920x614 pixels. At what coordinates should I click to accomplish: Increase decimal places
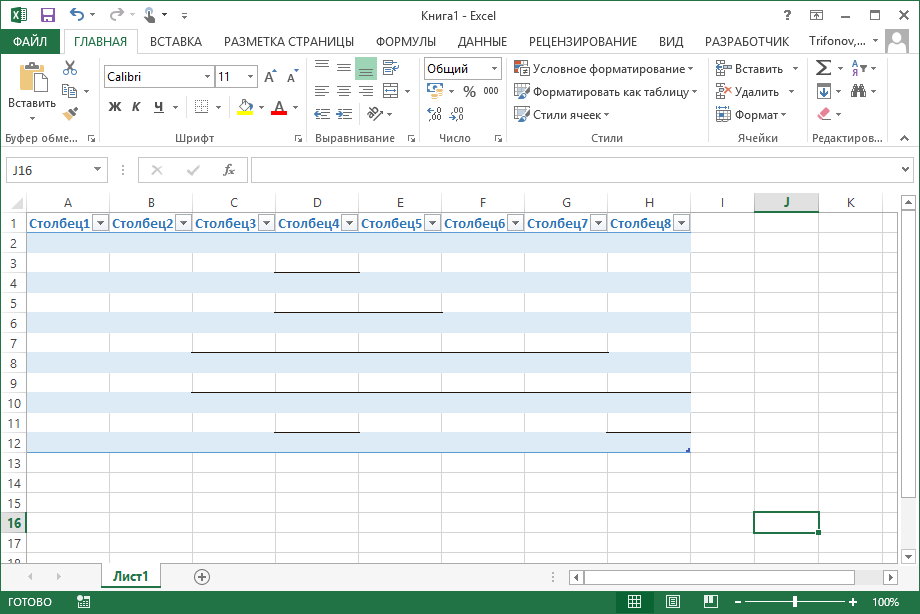(x=434, y=114)
